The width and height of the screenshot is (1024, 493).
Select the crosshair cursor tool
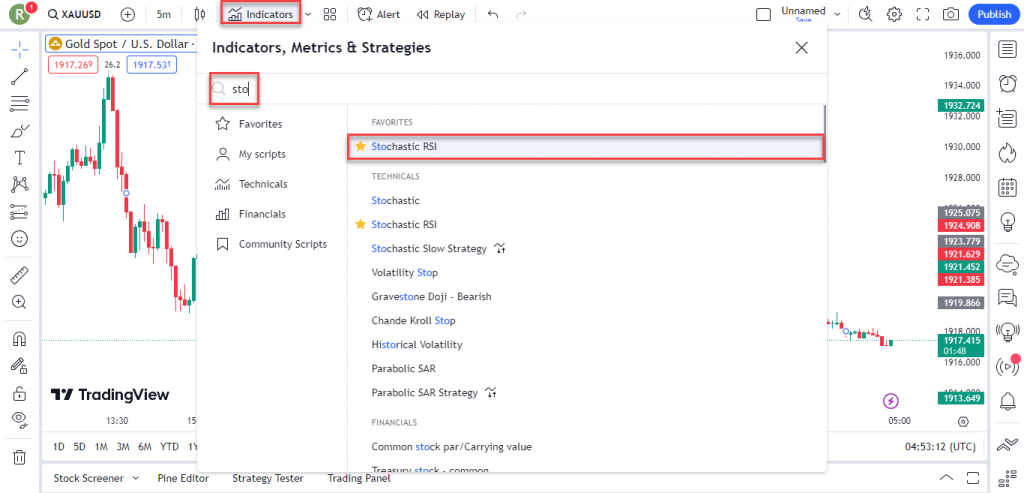[x=20, y=49]
